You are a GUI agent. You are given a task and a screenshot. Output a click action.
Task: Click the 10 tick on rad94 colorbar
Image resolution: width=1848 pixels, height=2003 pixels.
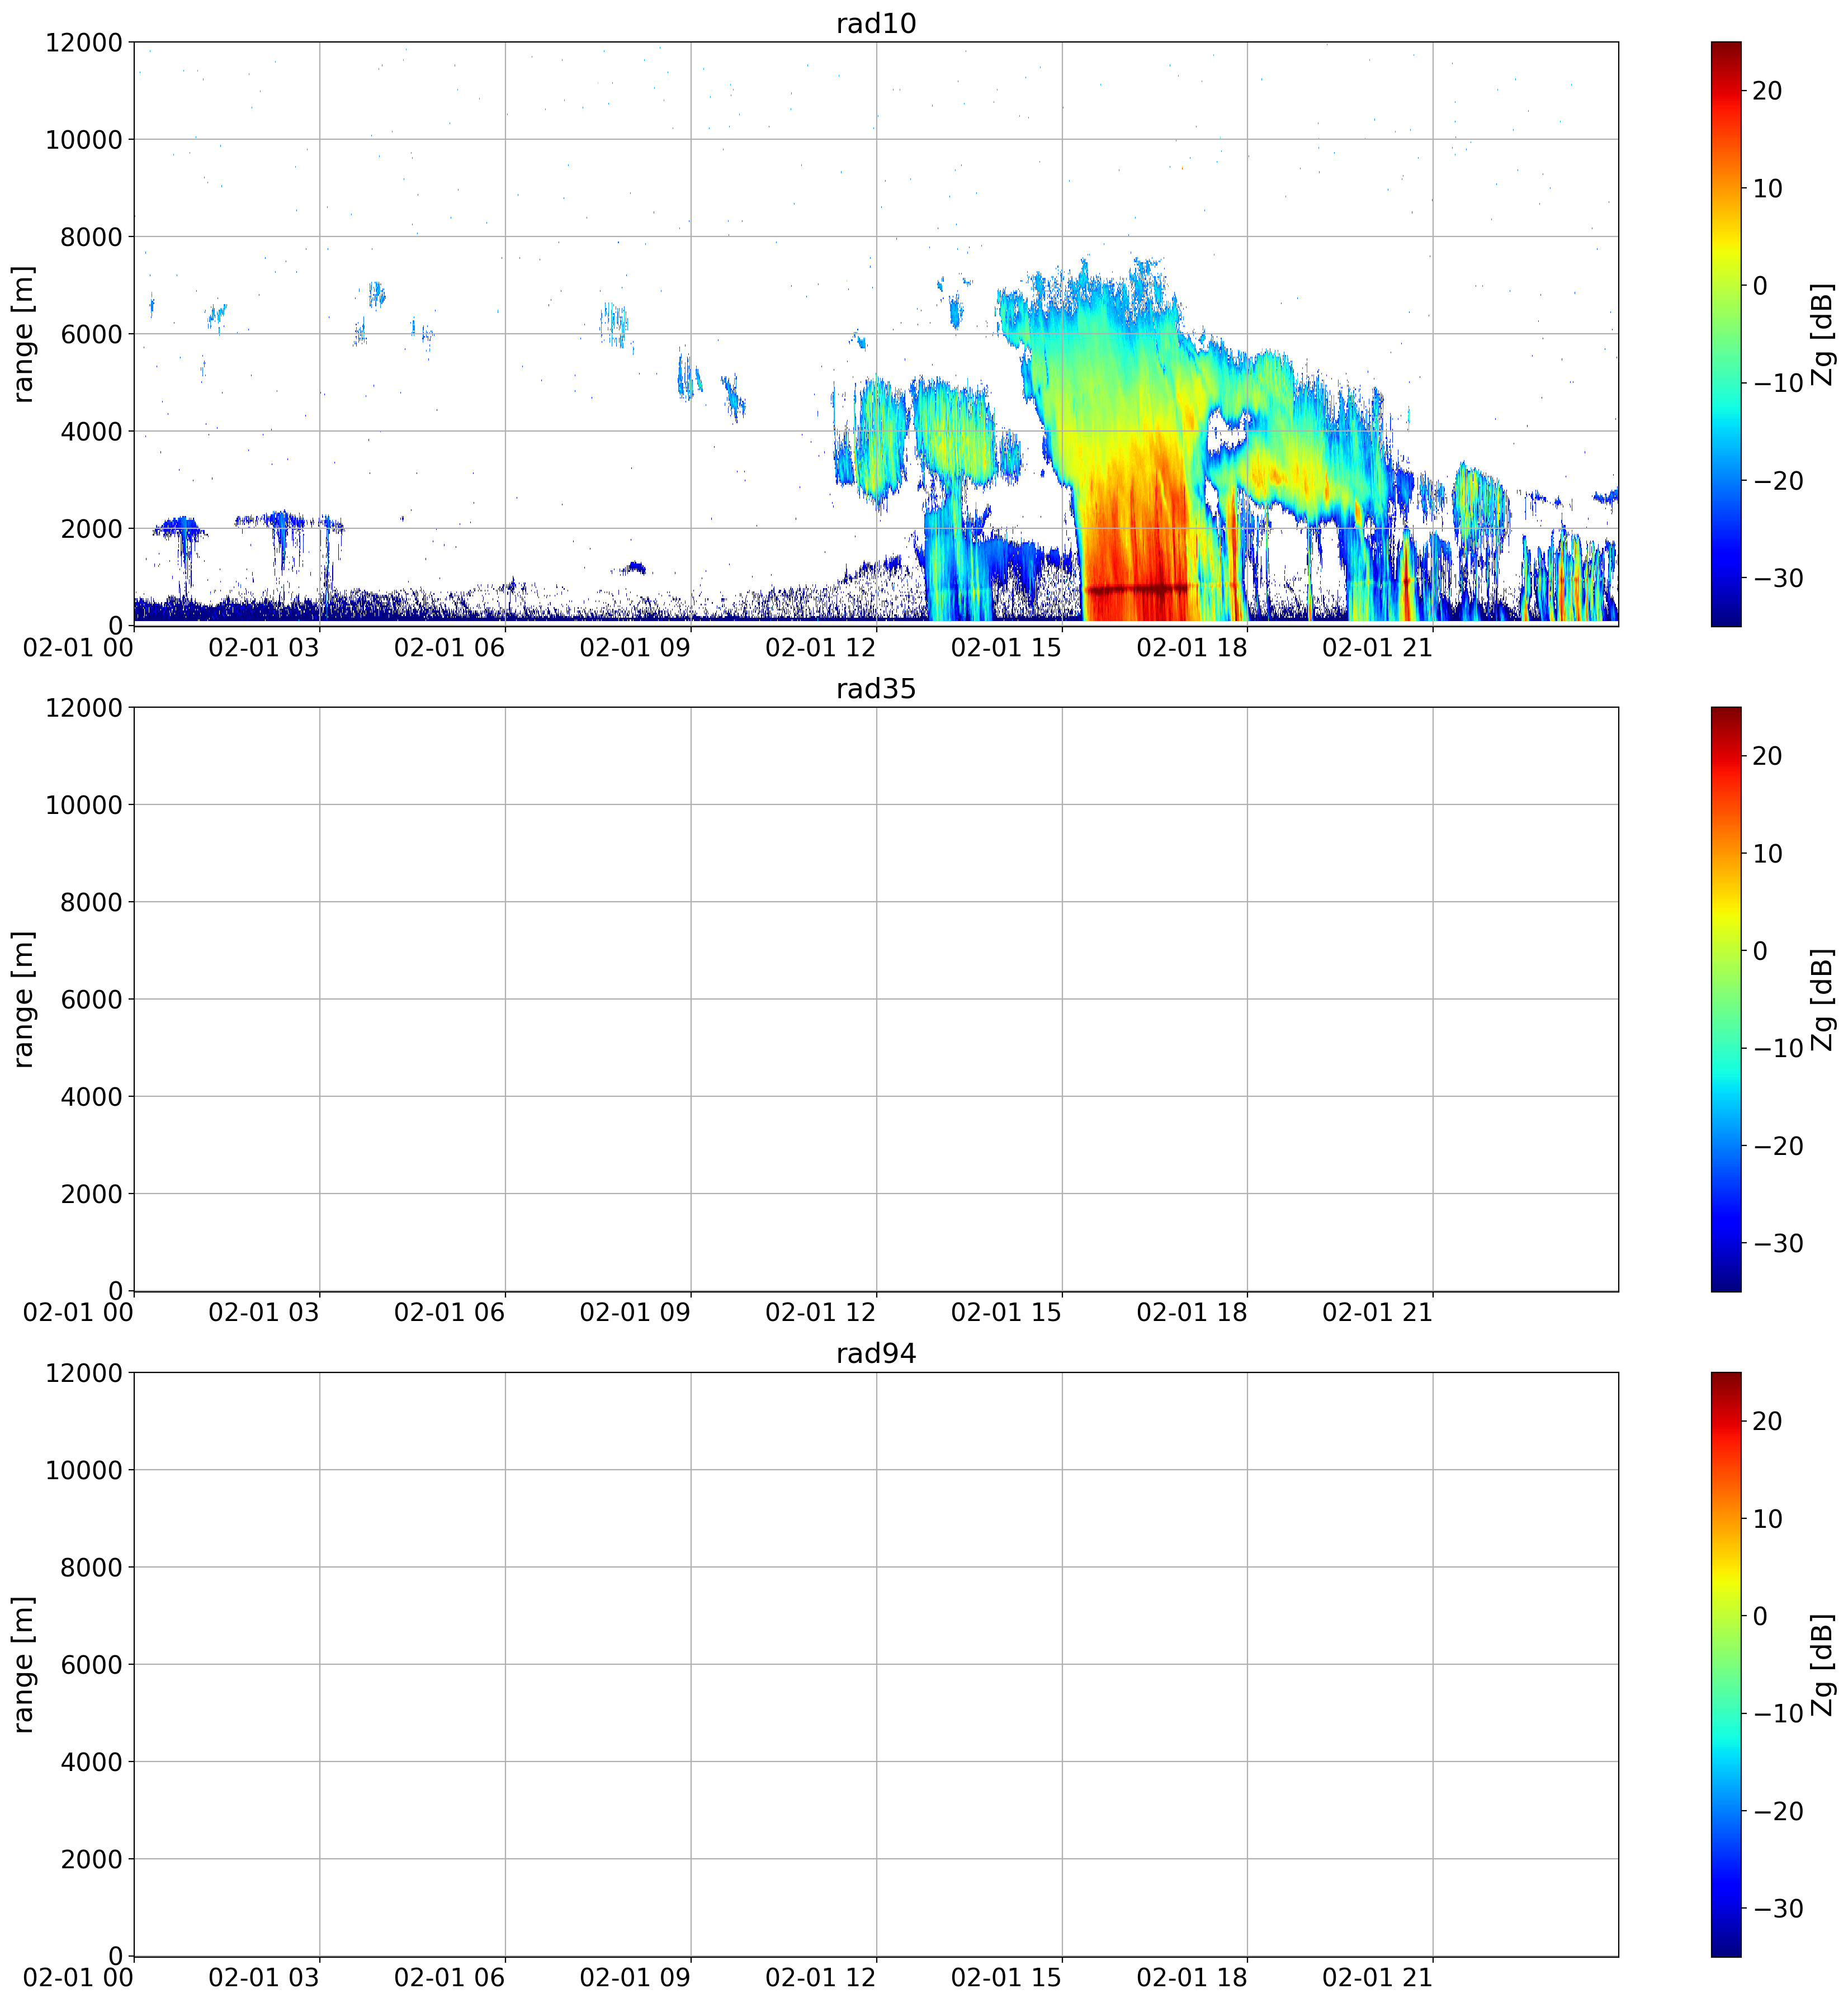point(1767,1518)
